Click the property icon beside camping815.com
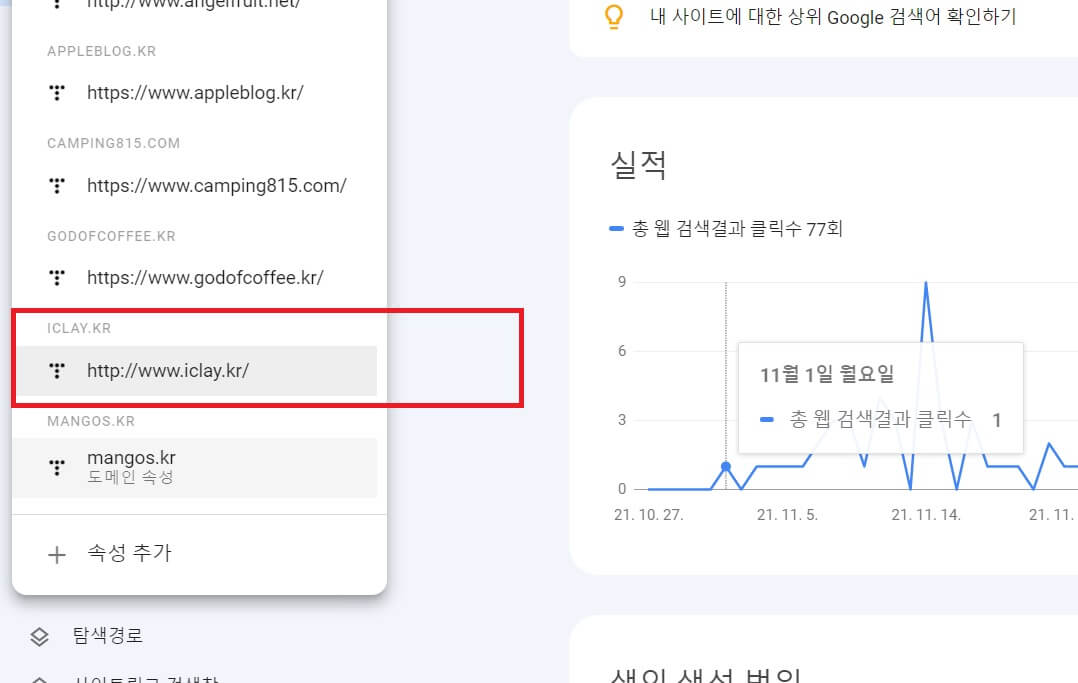 pos(57,185)
